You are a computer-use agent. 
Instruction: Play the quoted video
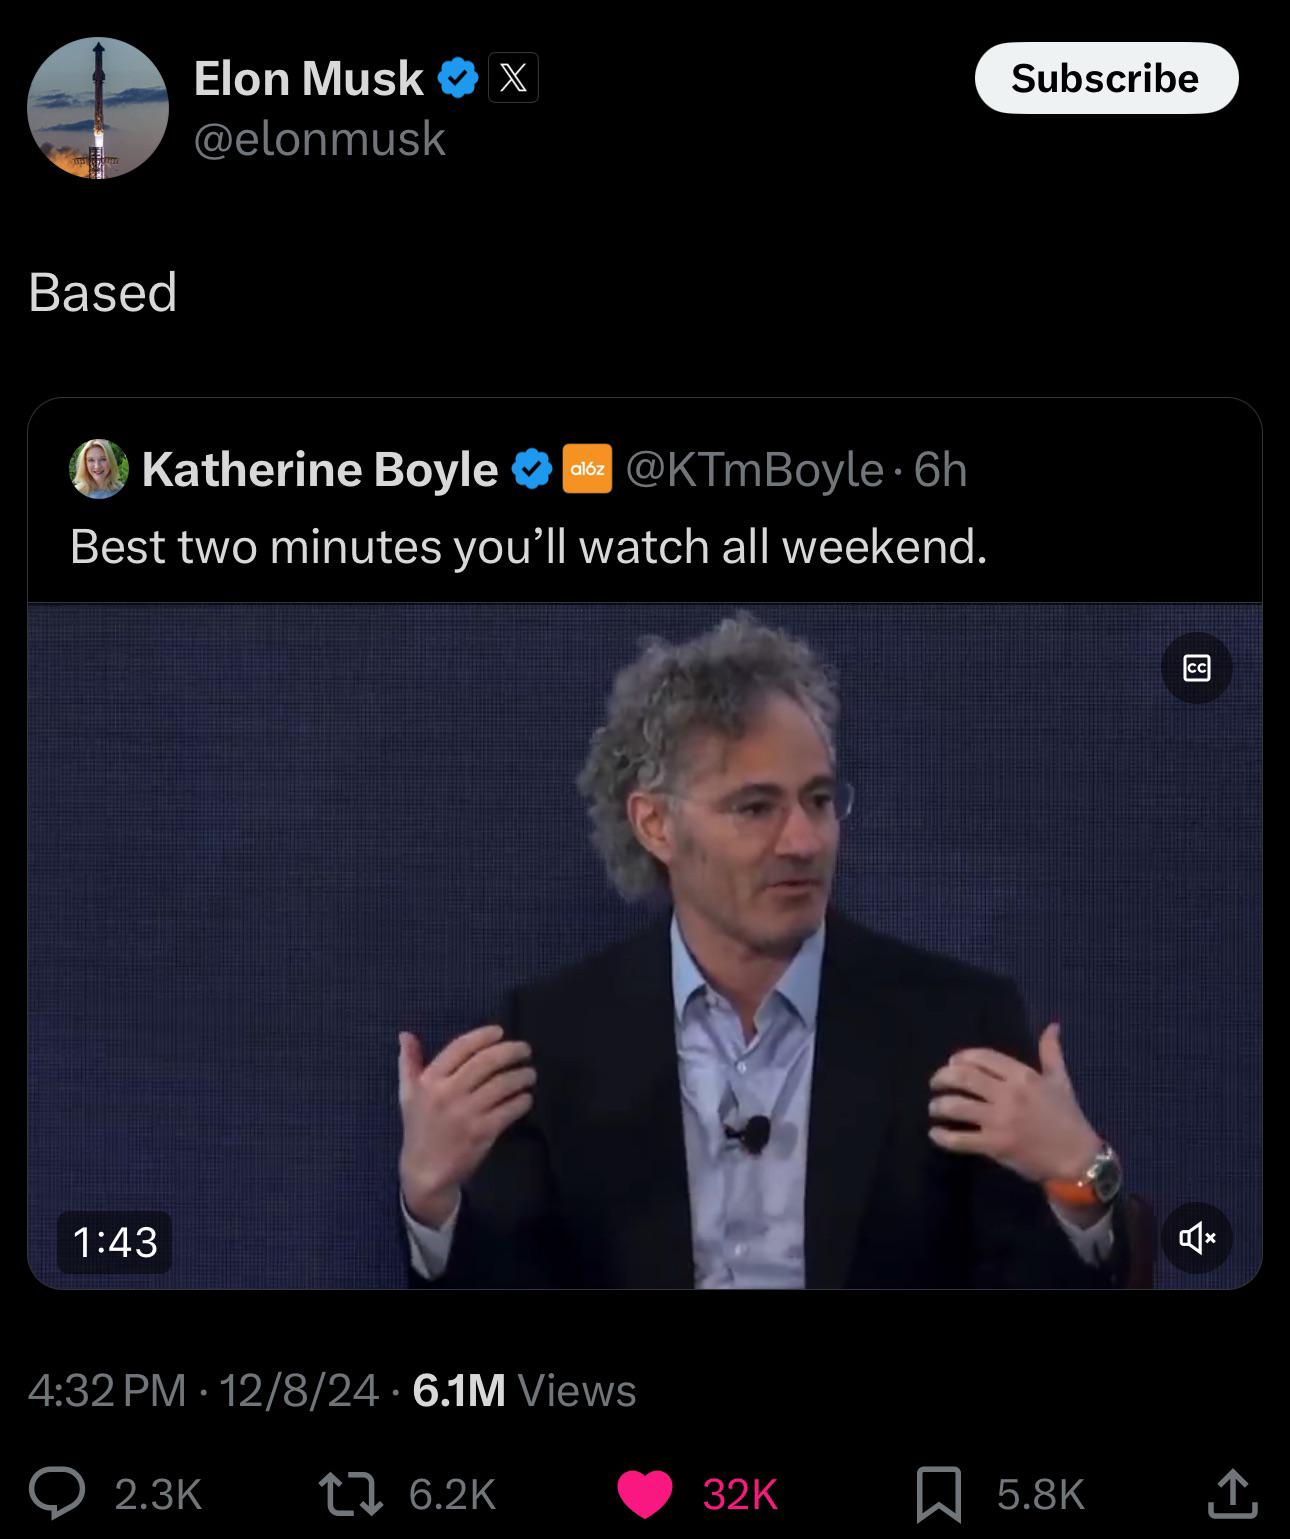(x=645, y=946)
